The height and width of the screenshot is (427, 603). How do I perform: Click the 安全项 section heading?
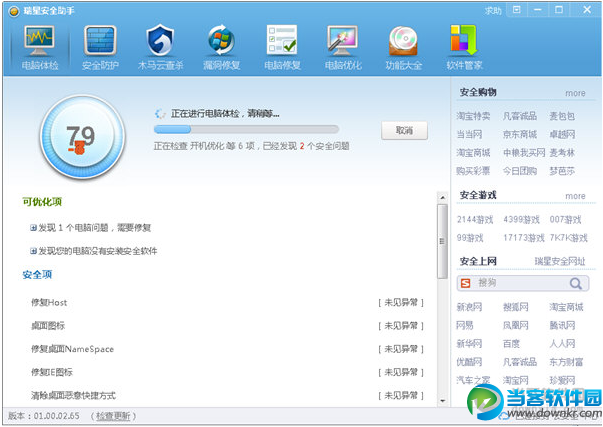click(37, 275)
